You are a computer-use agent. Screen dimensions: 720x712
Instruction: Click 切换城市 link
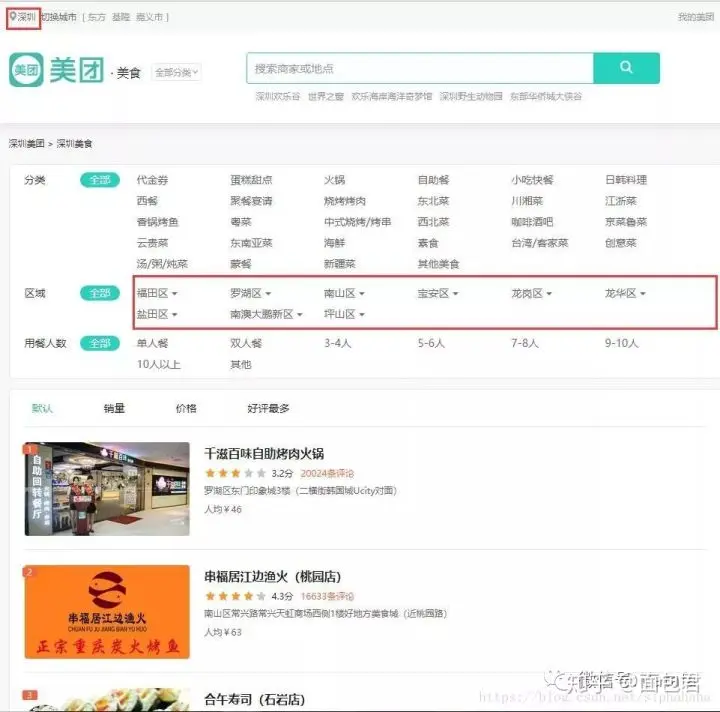(x=59, y=17)
